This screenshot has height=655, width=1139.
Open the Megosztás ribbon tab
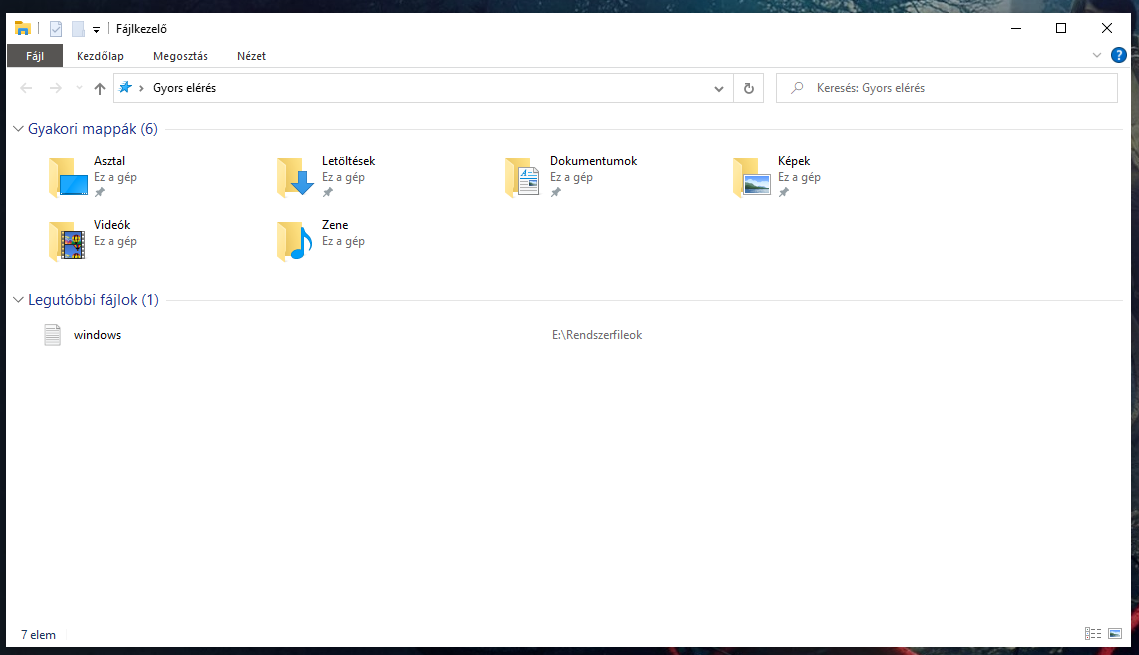(x=180, y=56)
